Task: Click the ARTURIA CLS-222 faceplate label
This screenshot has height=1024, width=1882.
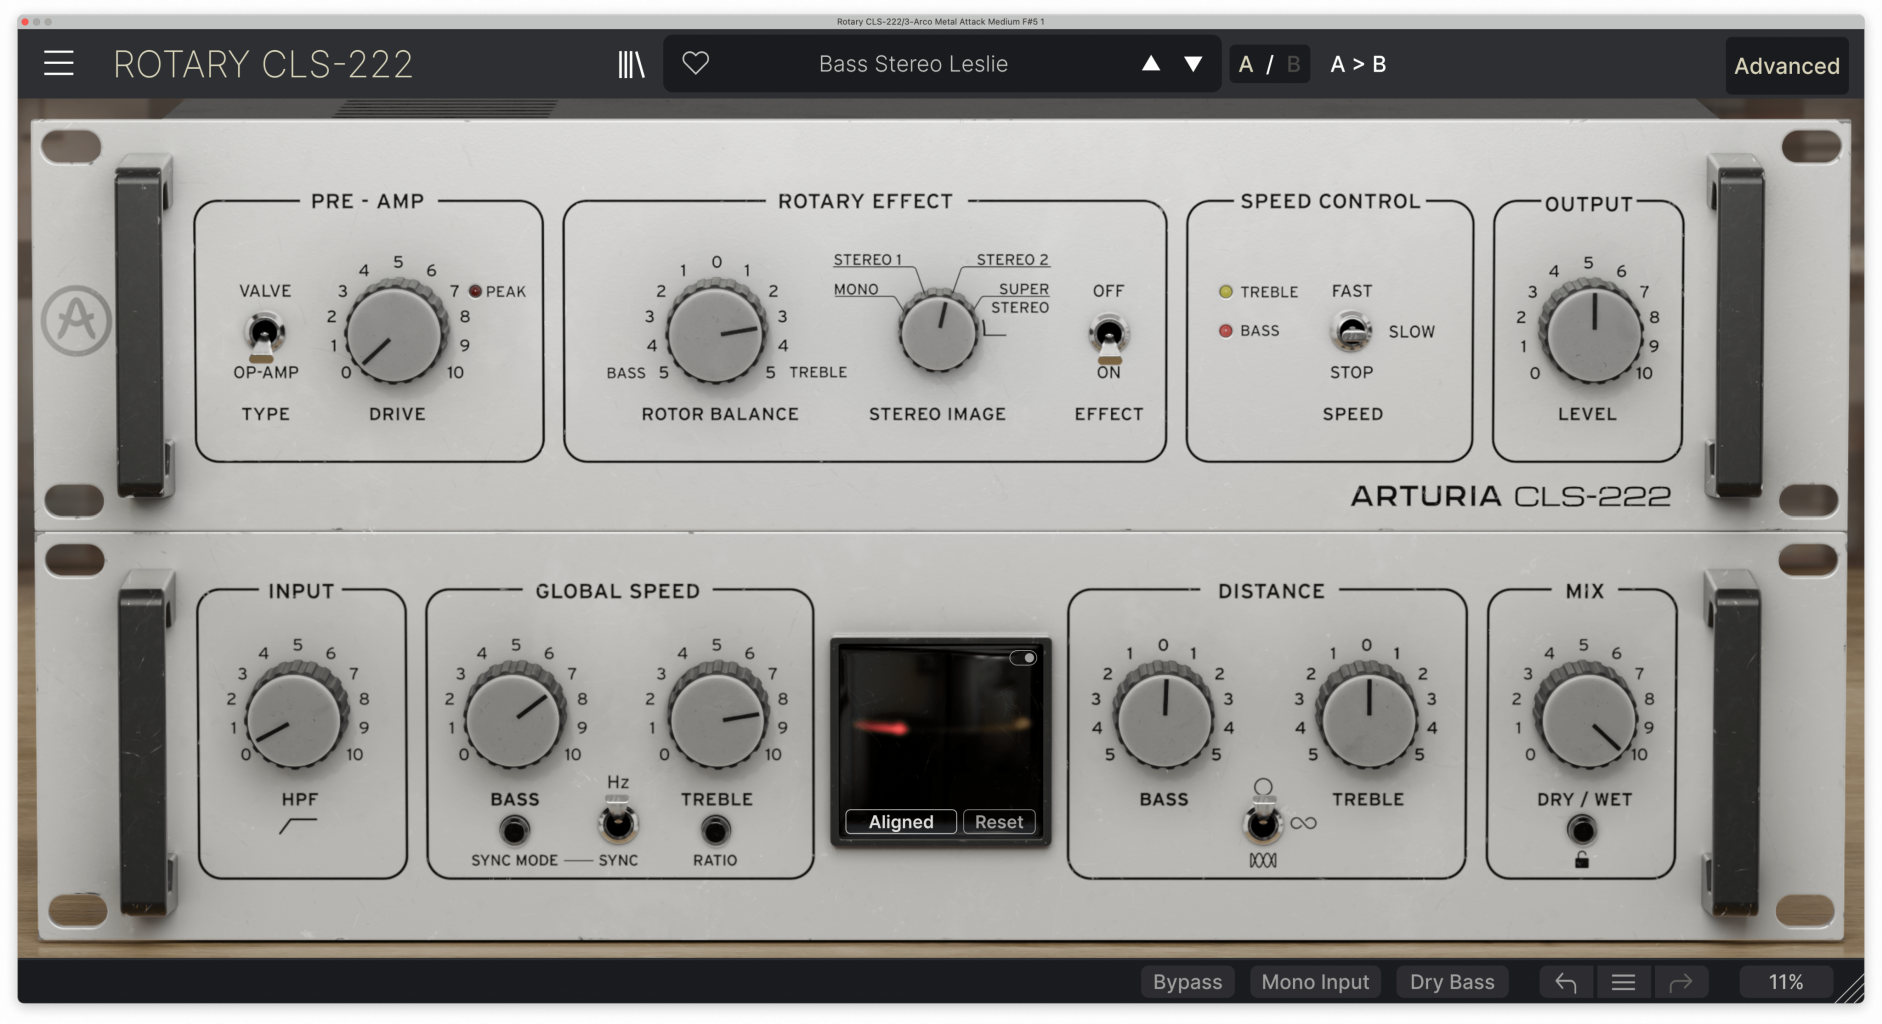Action: point(1510,496)
